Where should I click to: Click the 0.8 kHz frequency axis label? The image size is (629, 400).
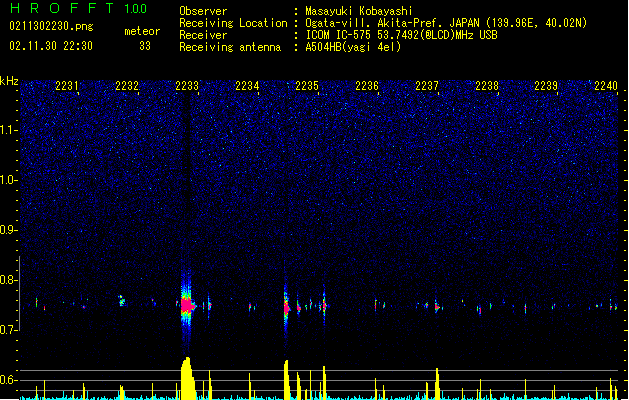point(9,280)
